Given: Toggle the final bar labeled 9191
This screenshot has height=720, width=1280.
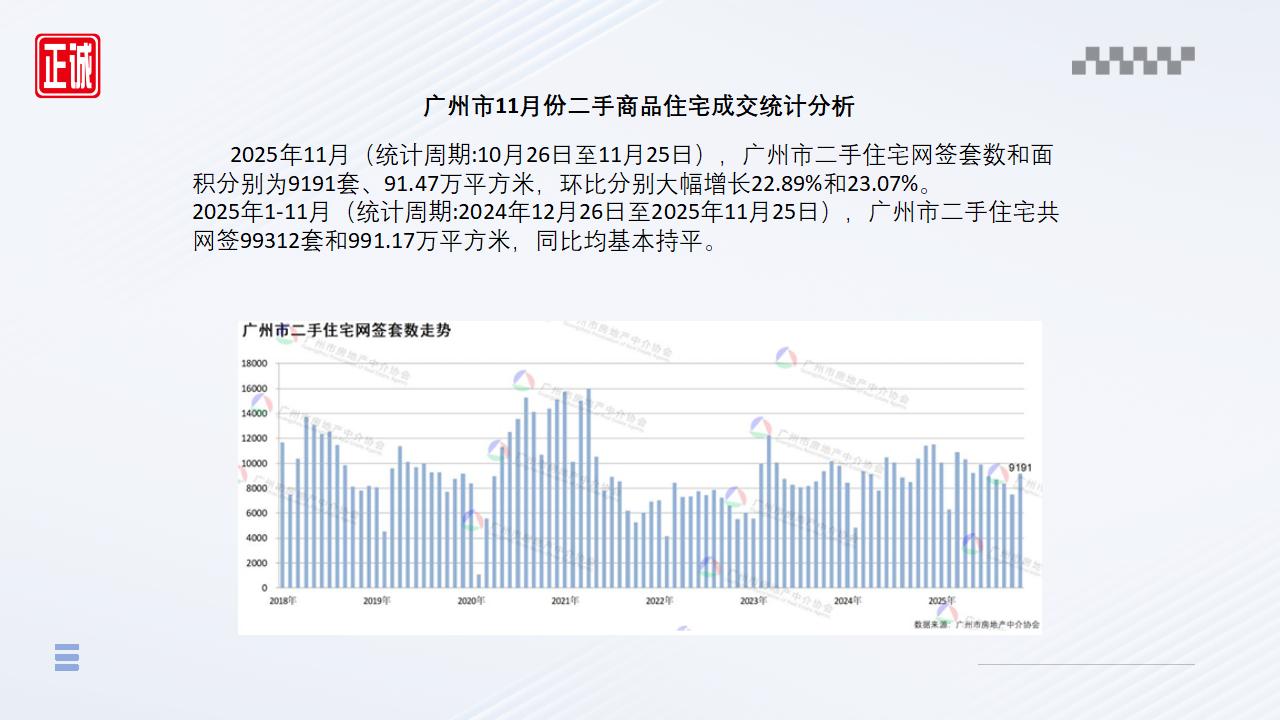Looking at the screenshot, I should click(x=1019, y=530).
